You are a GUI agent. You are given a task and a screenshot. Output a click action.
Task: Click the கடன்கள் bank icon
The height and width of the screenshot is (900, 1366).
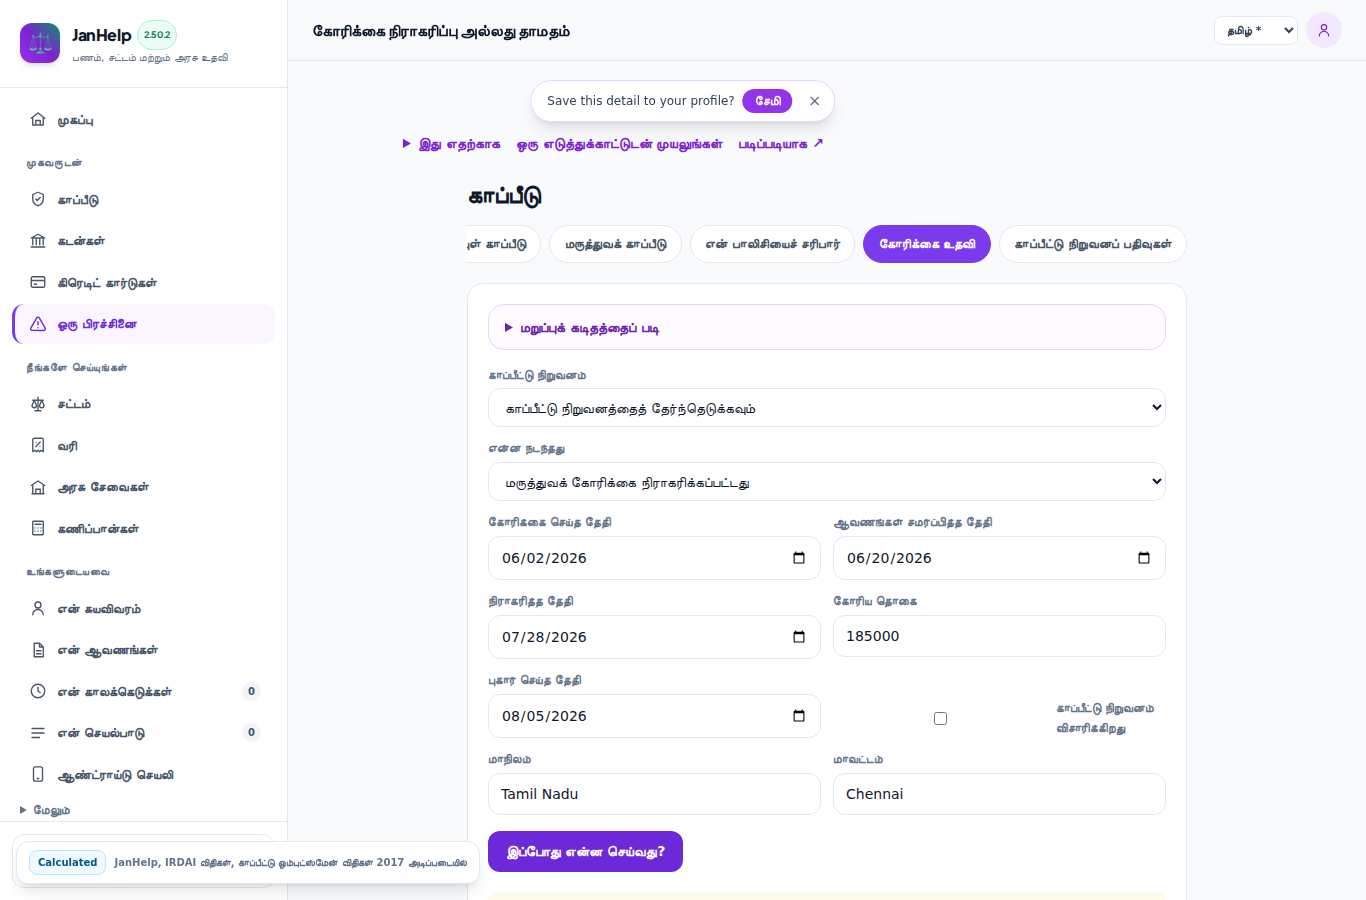click(38, 241)
